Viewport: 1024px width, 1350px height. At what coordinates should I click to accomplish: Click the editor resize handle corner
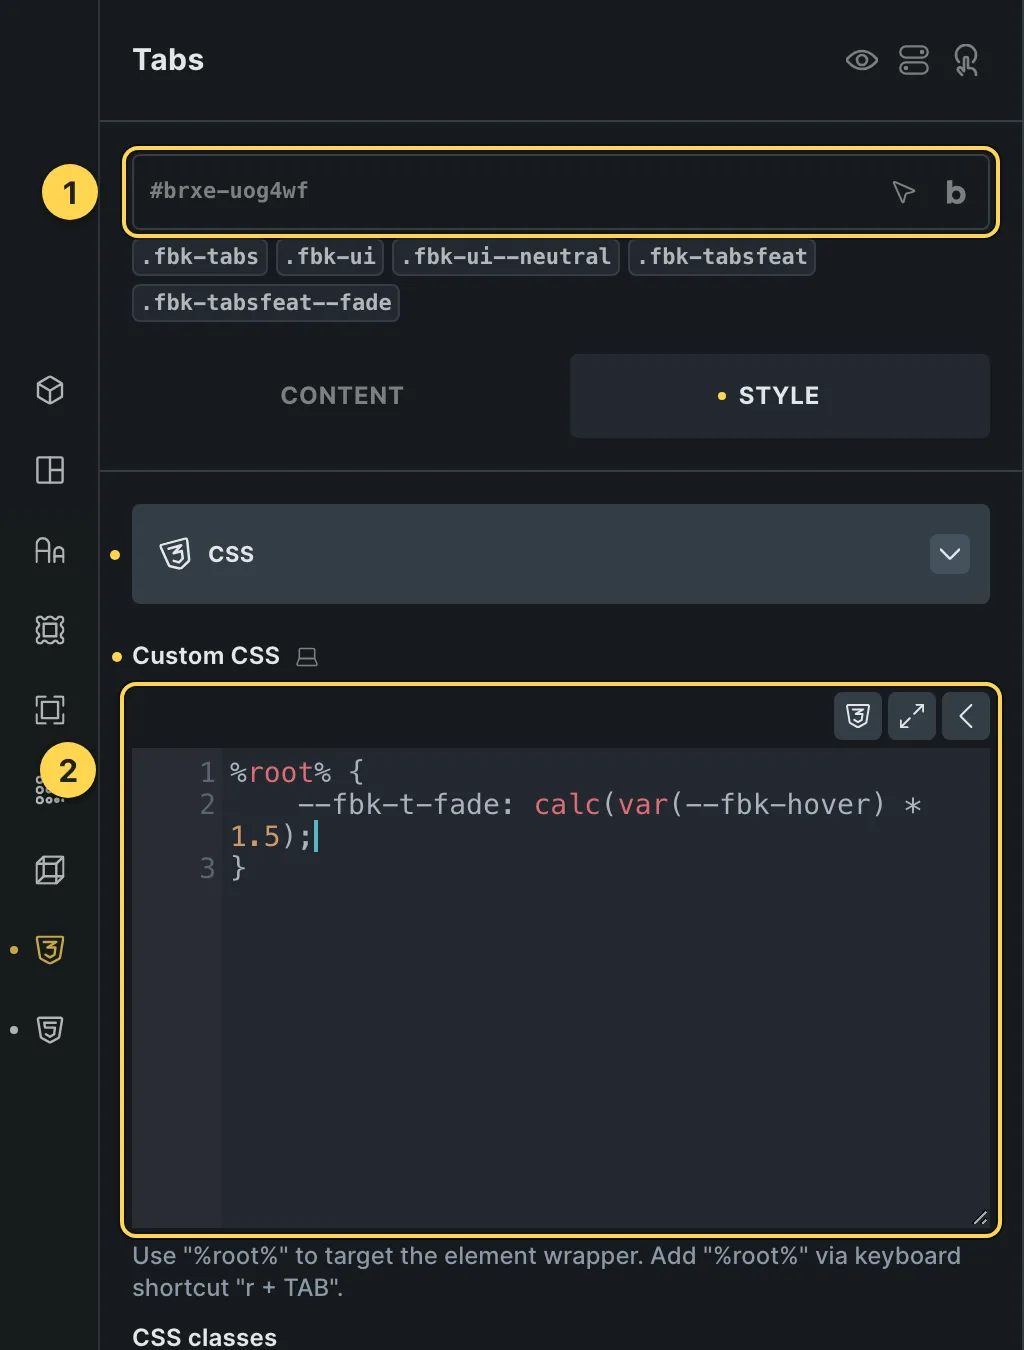click(980, 1217)
